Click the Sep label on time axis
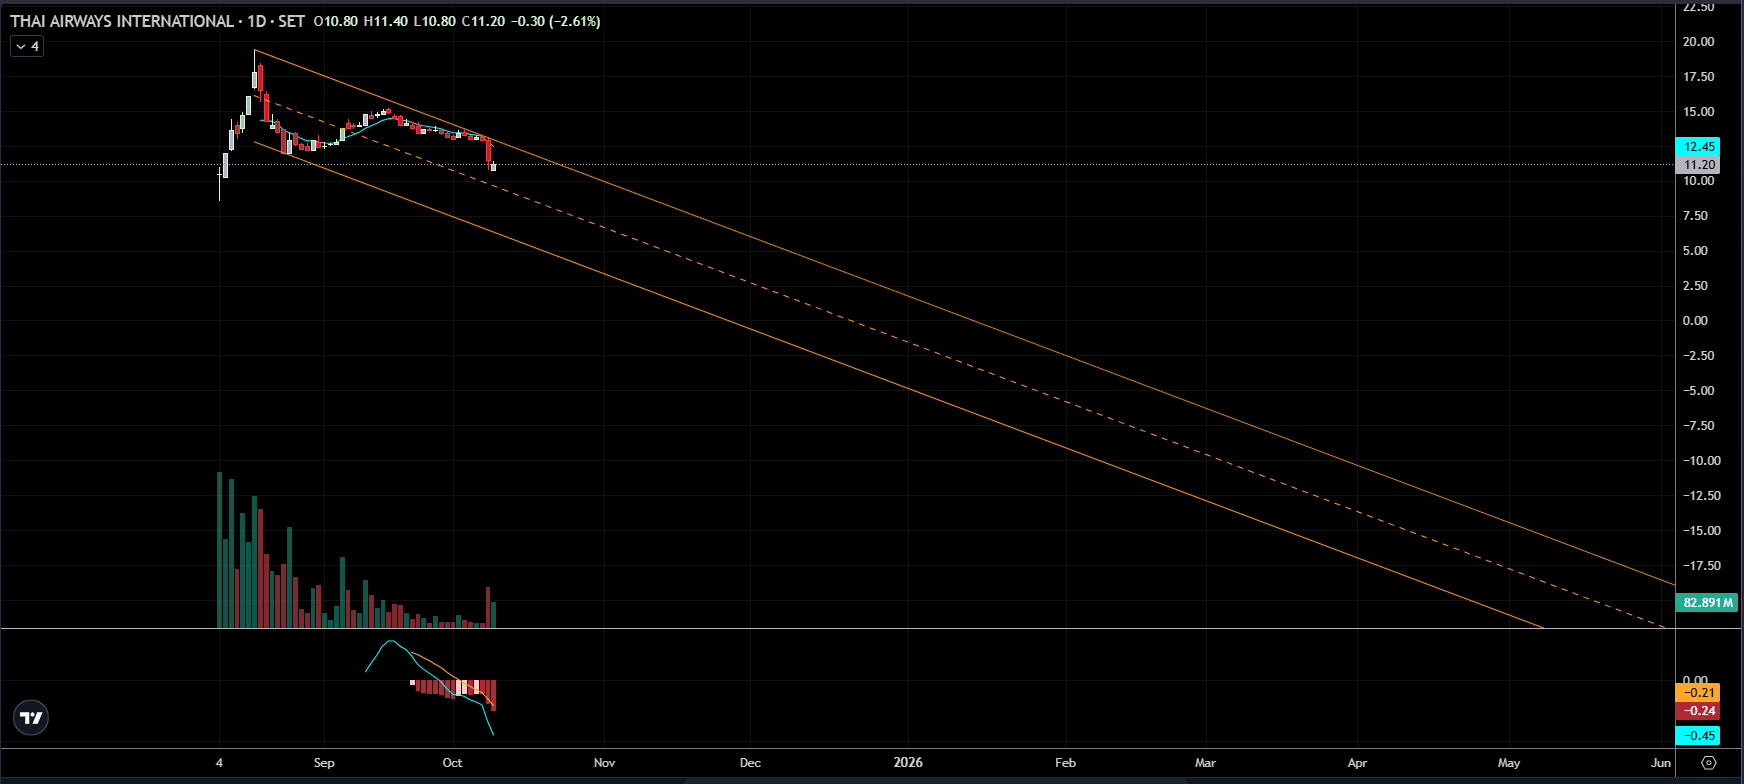The height and width of the screenshot is (784, 1744). (324, 763)
